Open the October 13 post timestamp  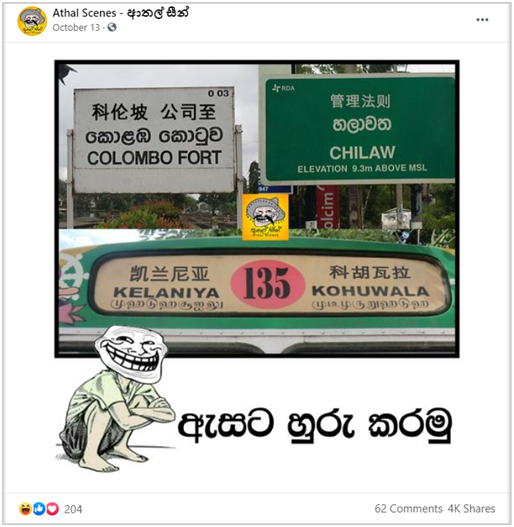[76, 28]
